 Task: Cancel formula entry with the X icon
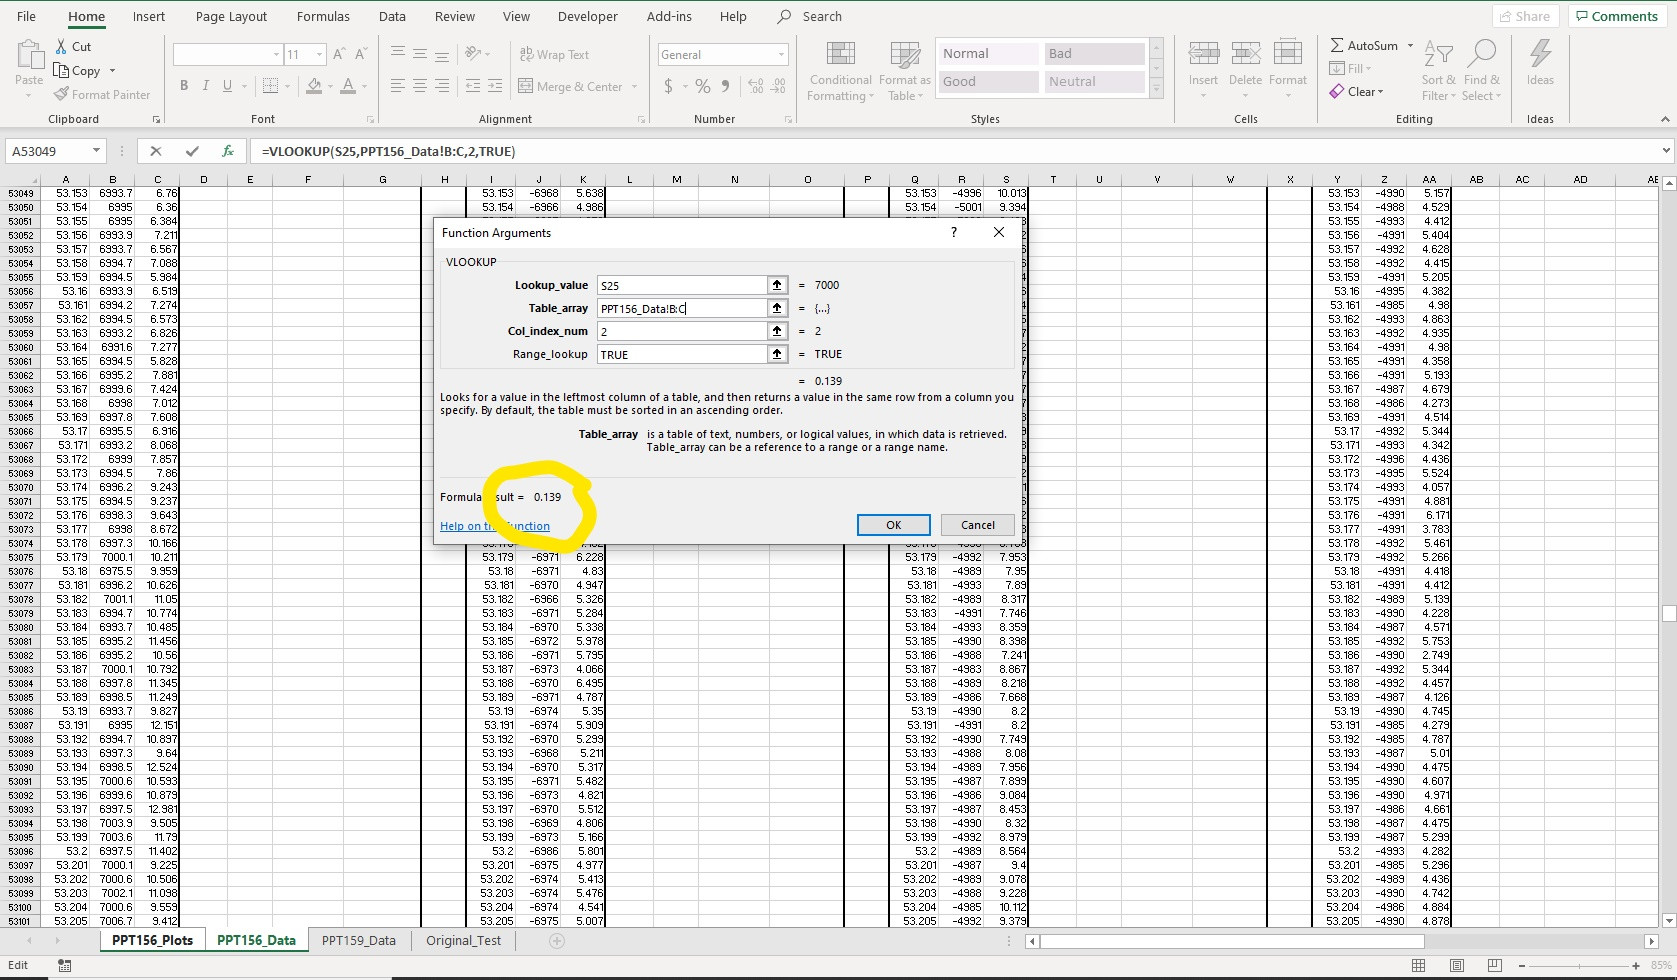(x=155, y=151)
